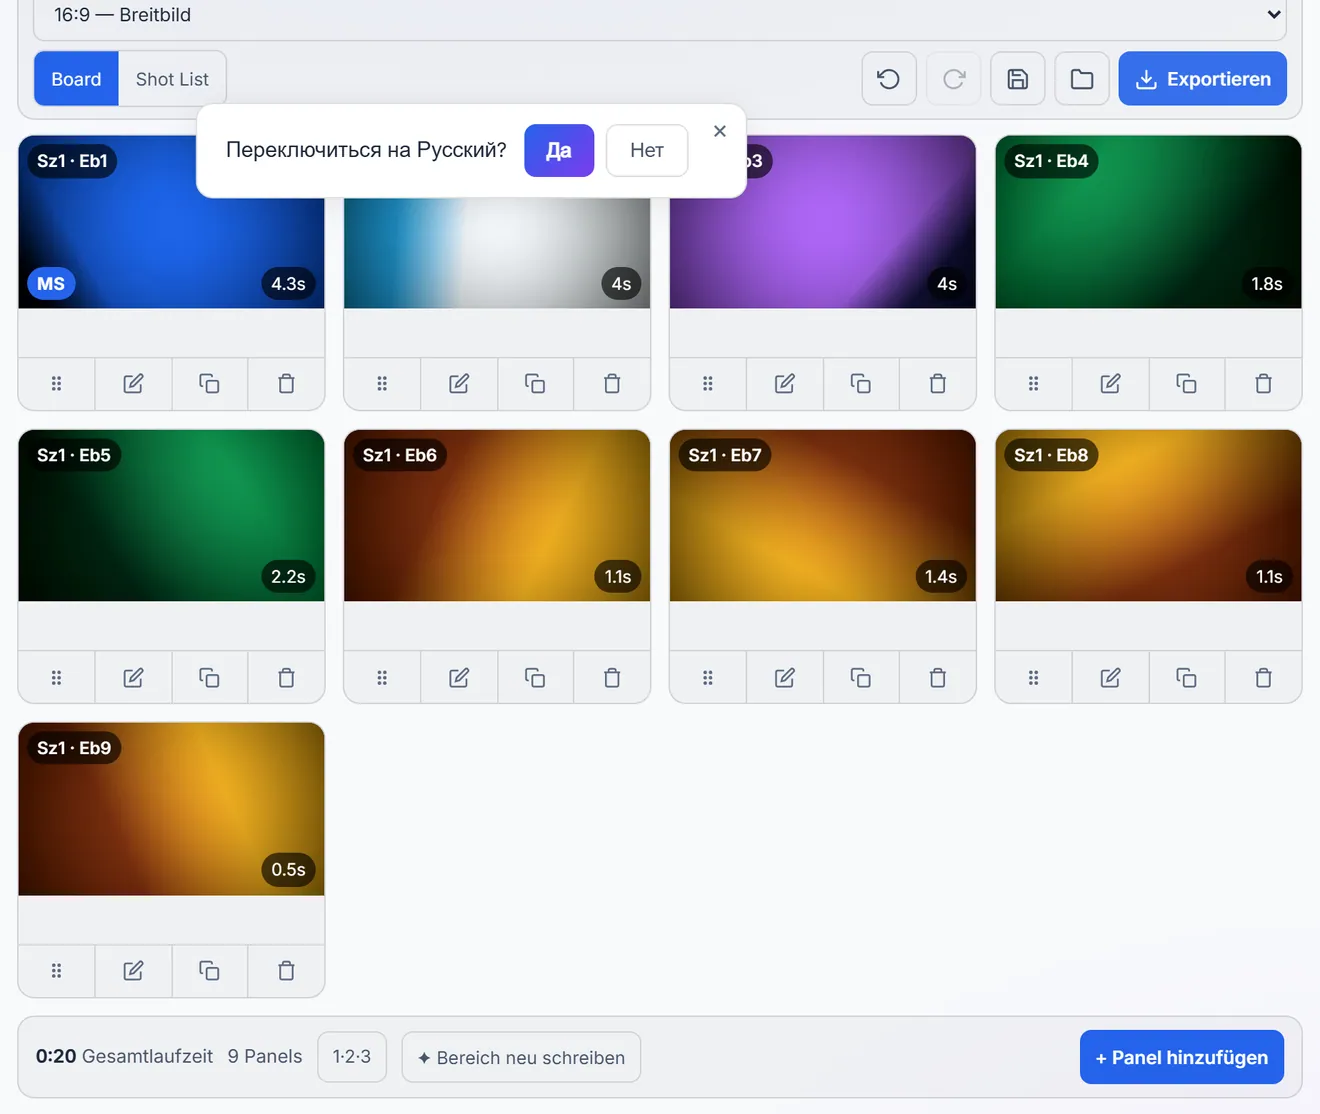Image resolution: width=1320 pixels, height=1114 pixels.
Task: Click the Panel hinzufügen button
Action: point(1182,1057)
